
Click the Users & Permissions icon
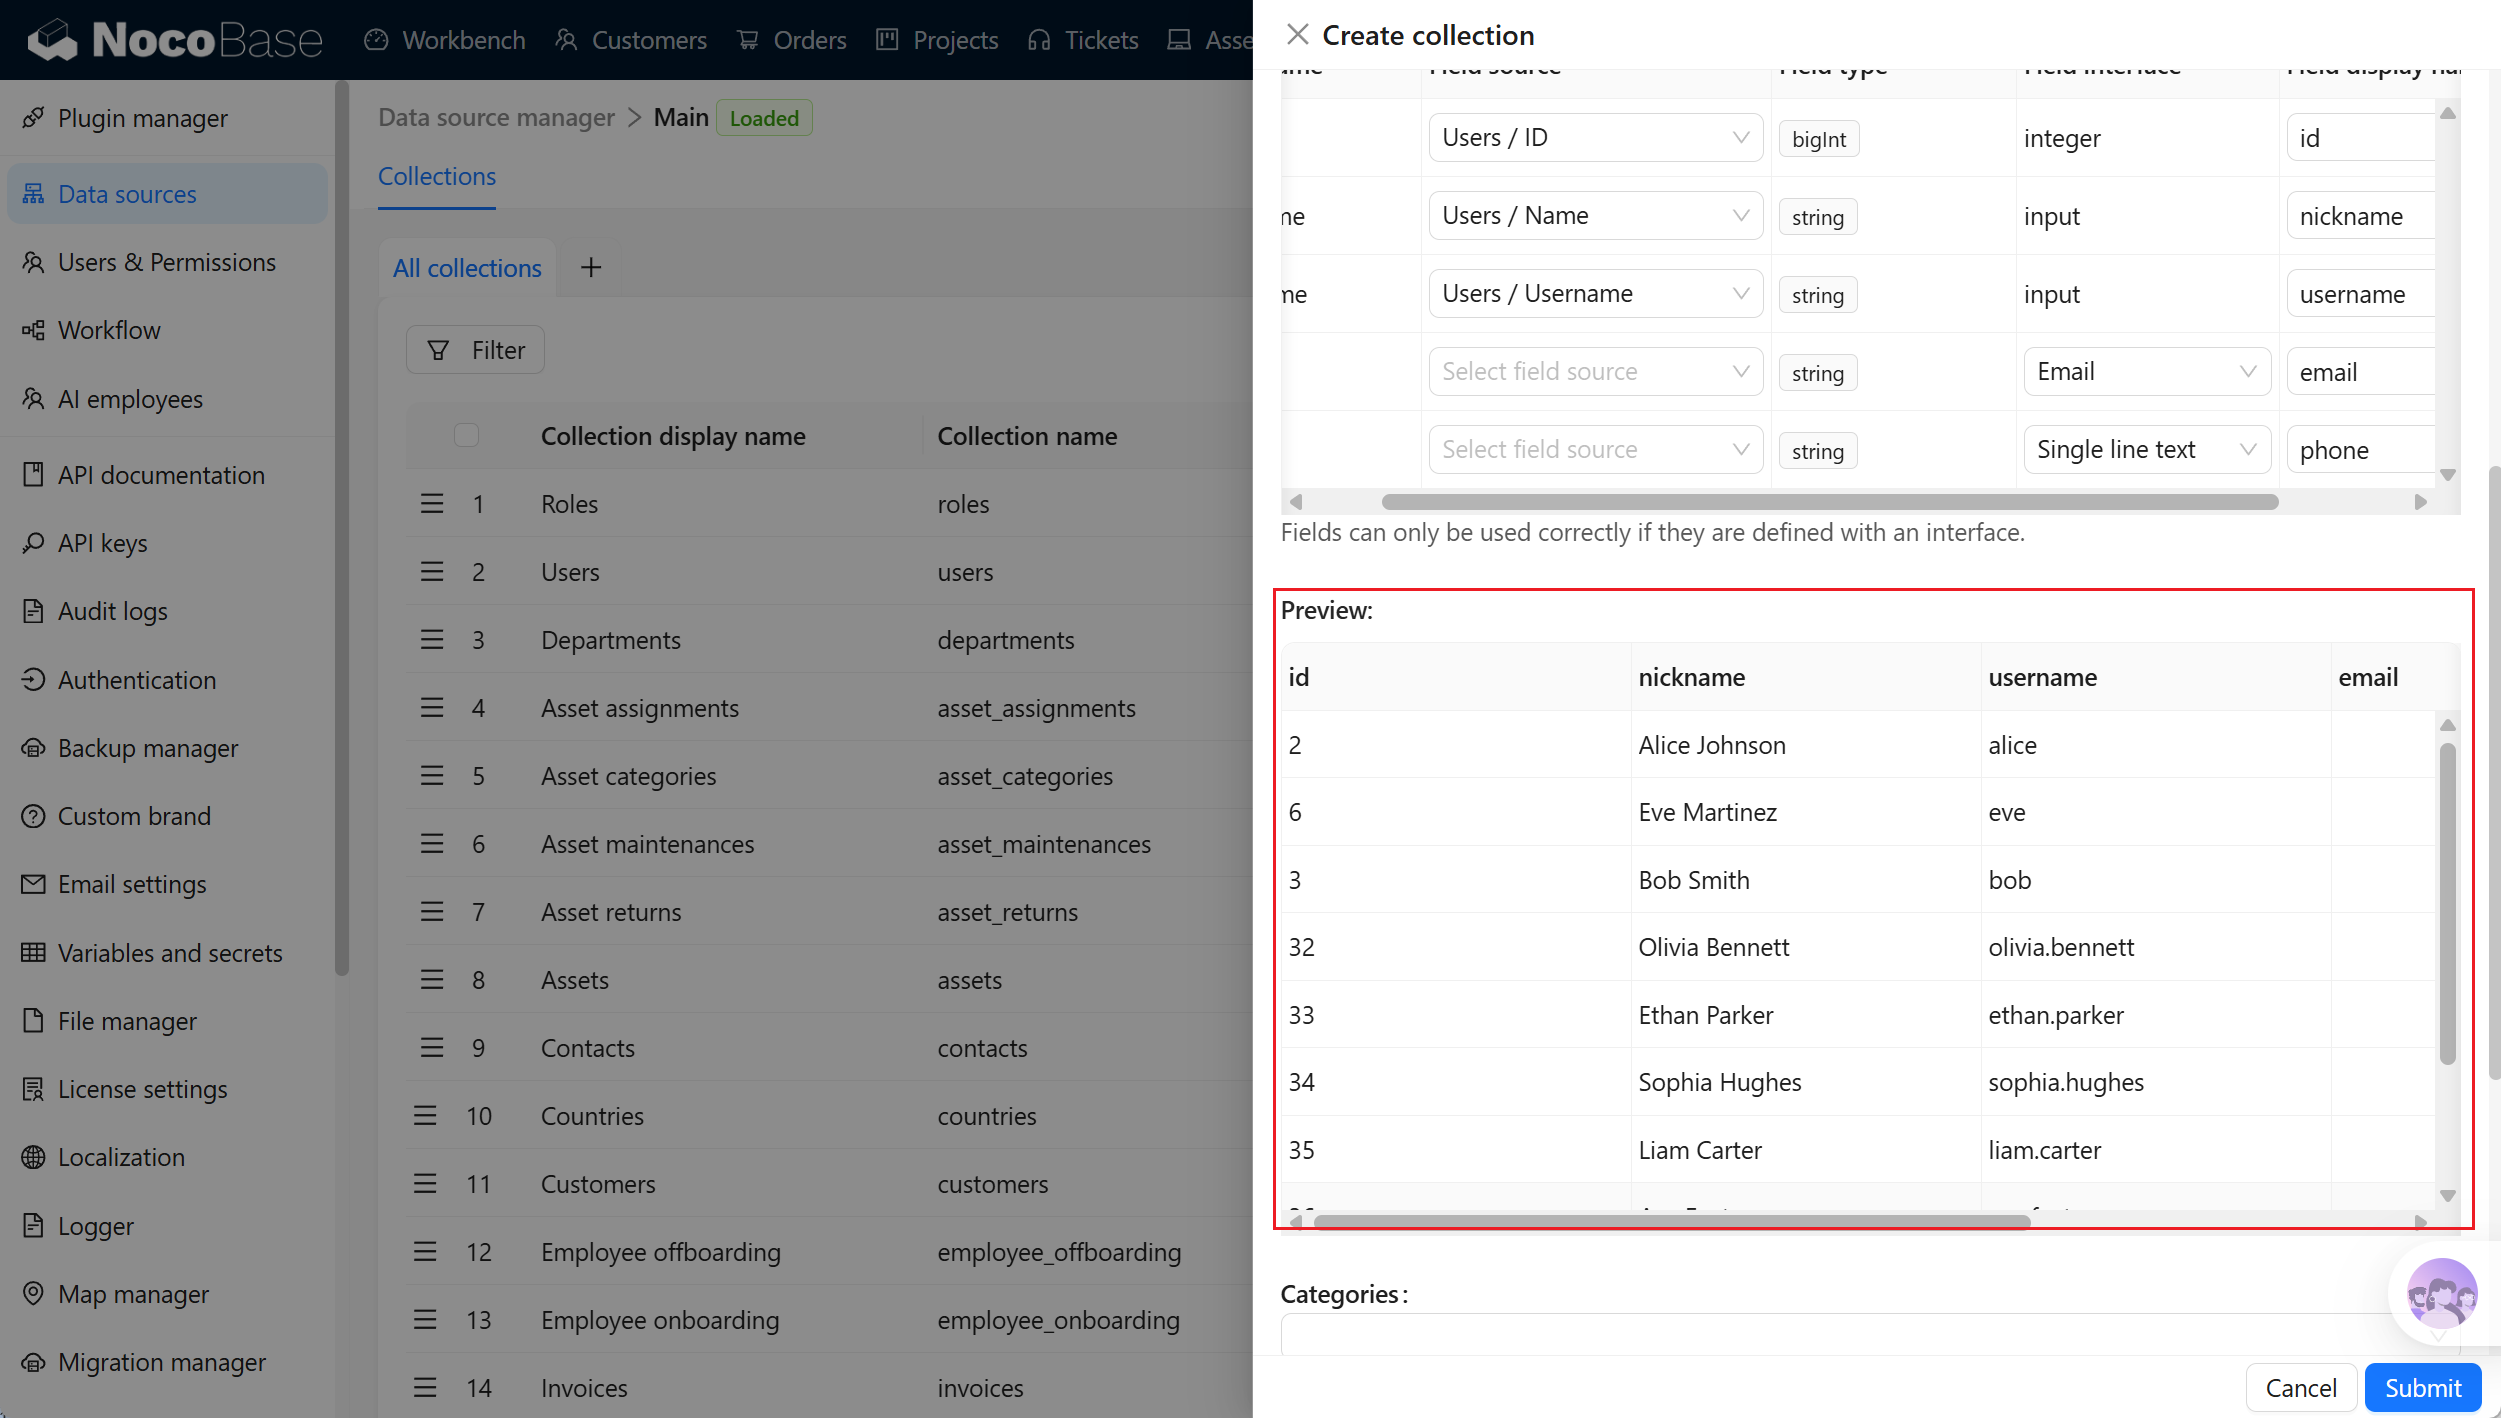(x=33, y=262)
